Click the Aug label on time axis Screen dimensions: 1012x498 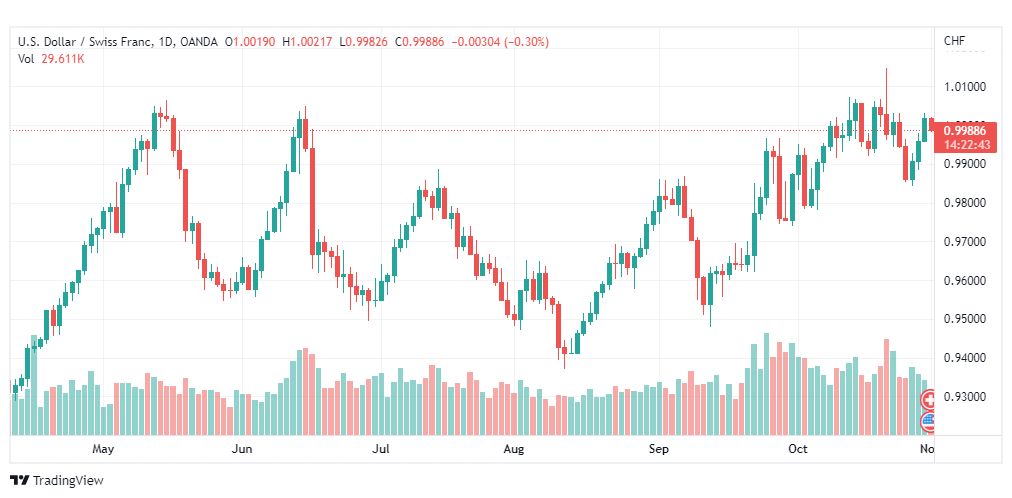(x=514, y=449)
